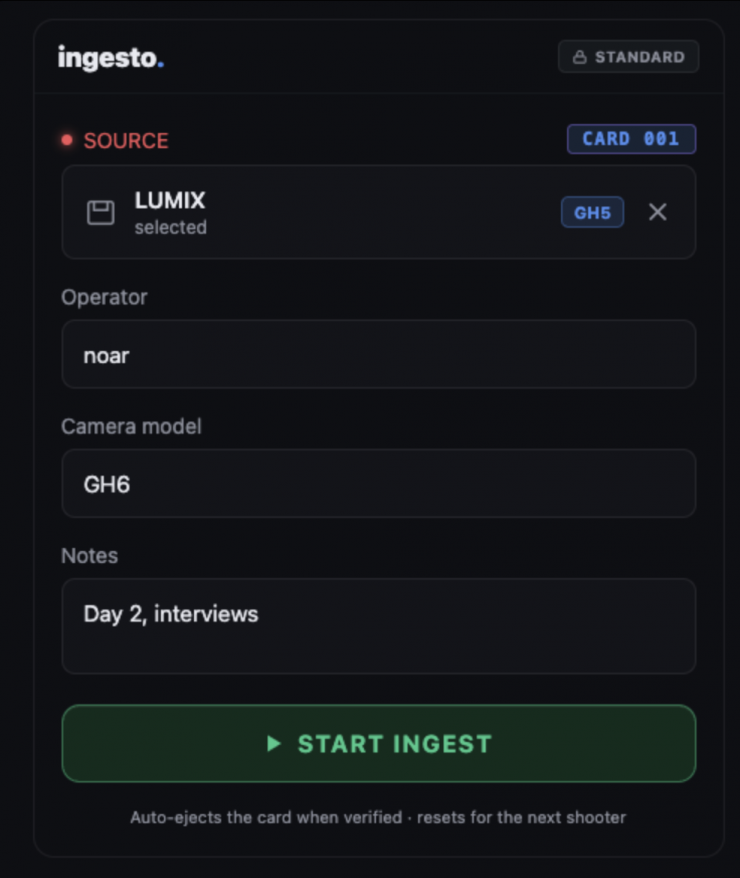Viewport: 740px width, 878px height.
Task: Start the ingest with the green button
Action: (x=379, y=744)
